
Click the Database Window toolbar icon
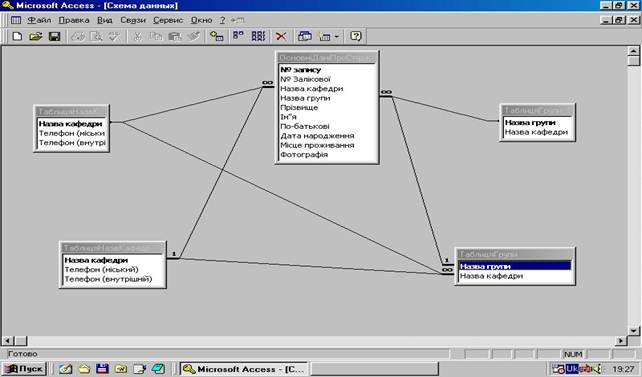(305, 36)
